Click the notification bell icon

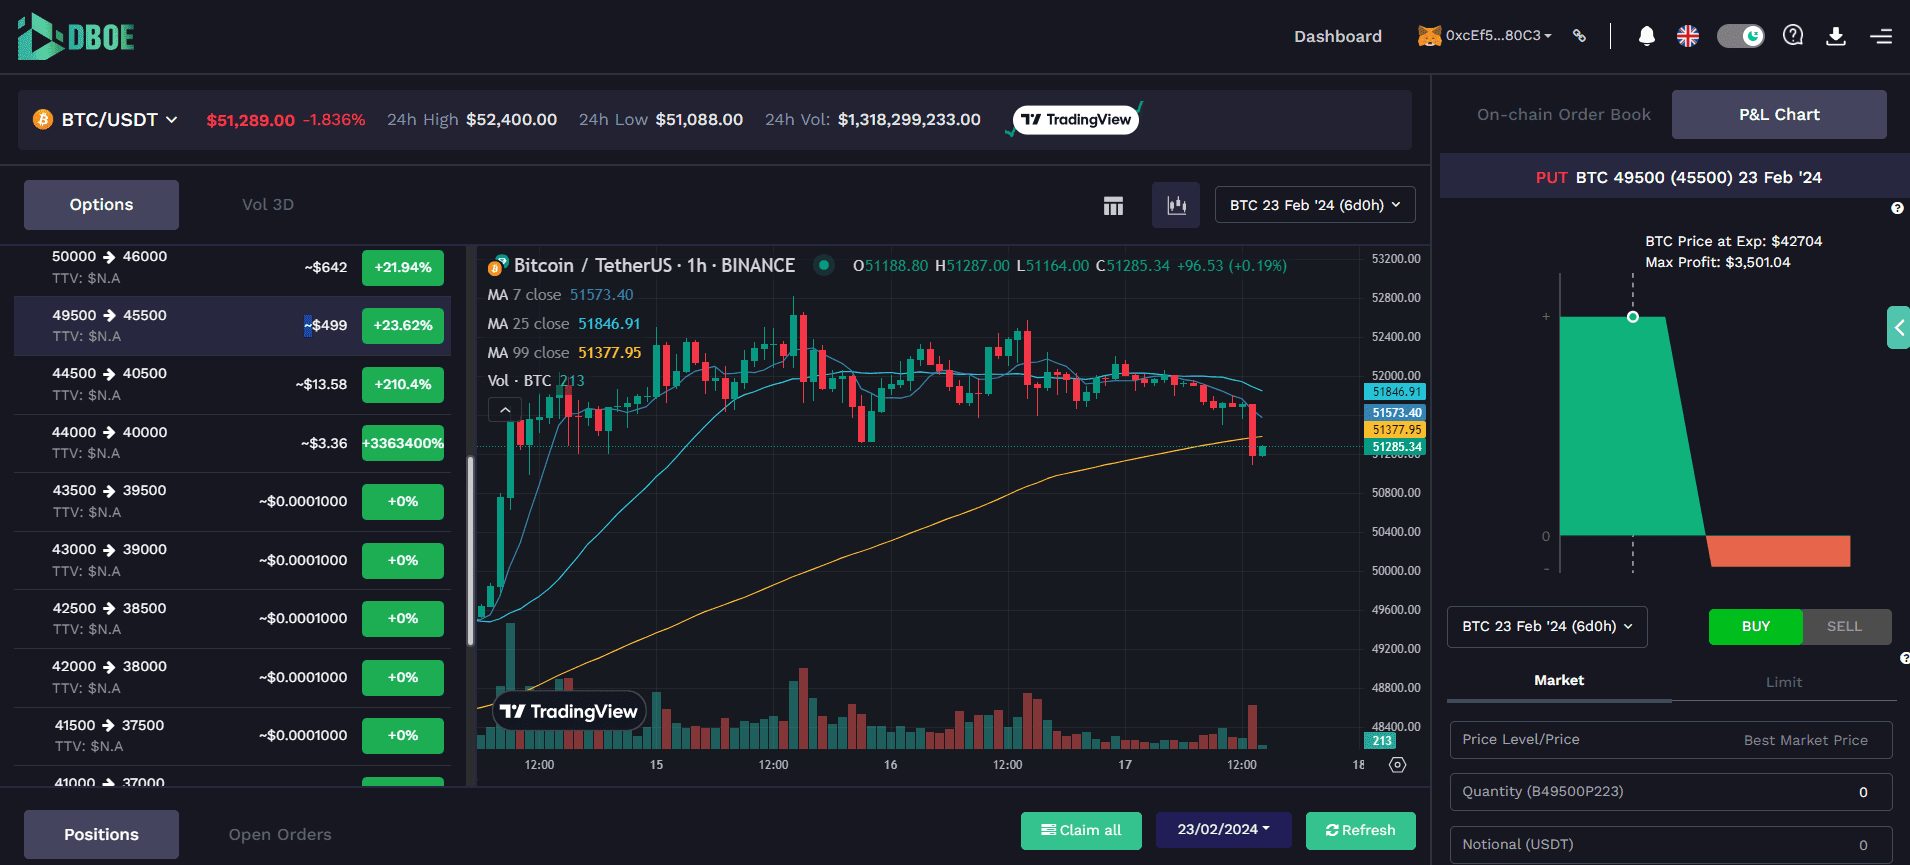click(x=1646, y=36)
